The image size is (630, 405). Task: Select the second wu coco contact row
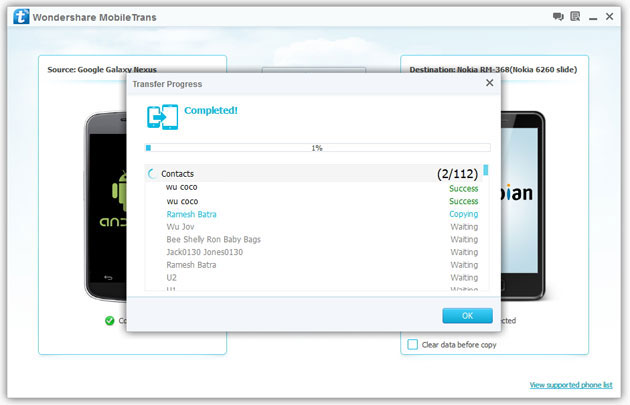pos(313,201)
